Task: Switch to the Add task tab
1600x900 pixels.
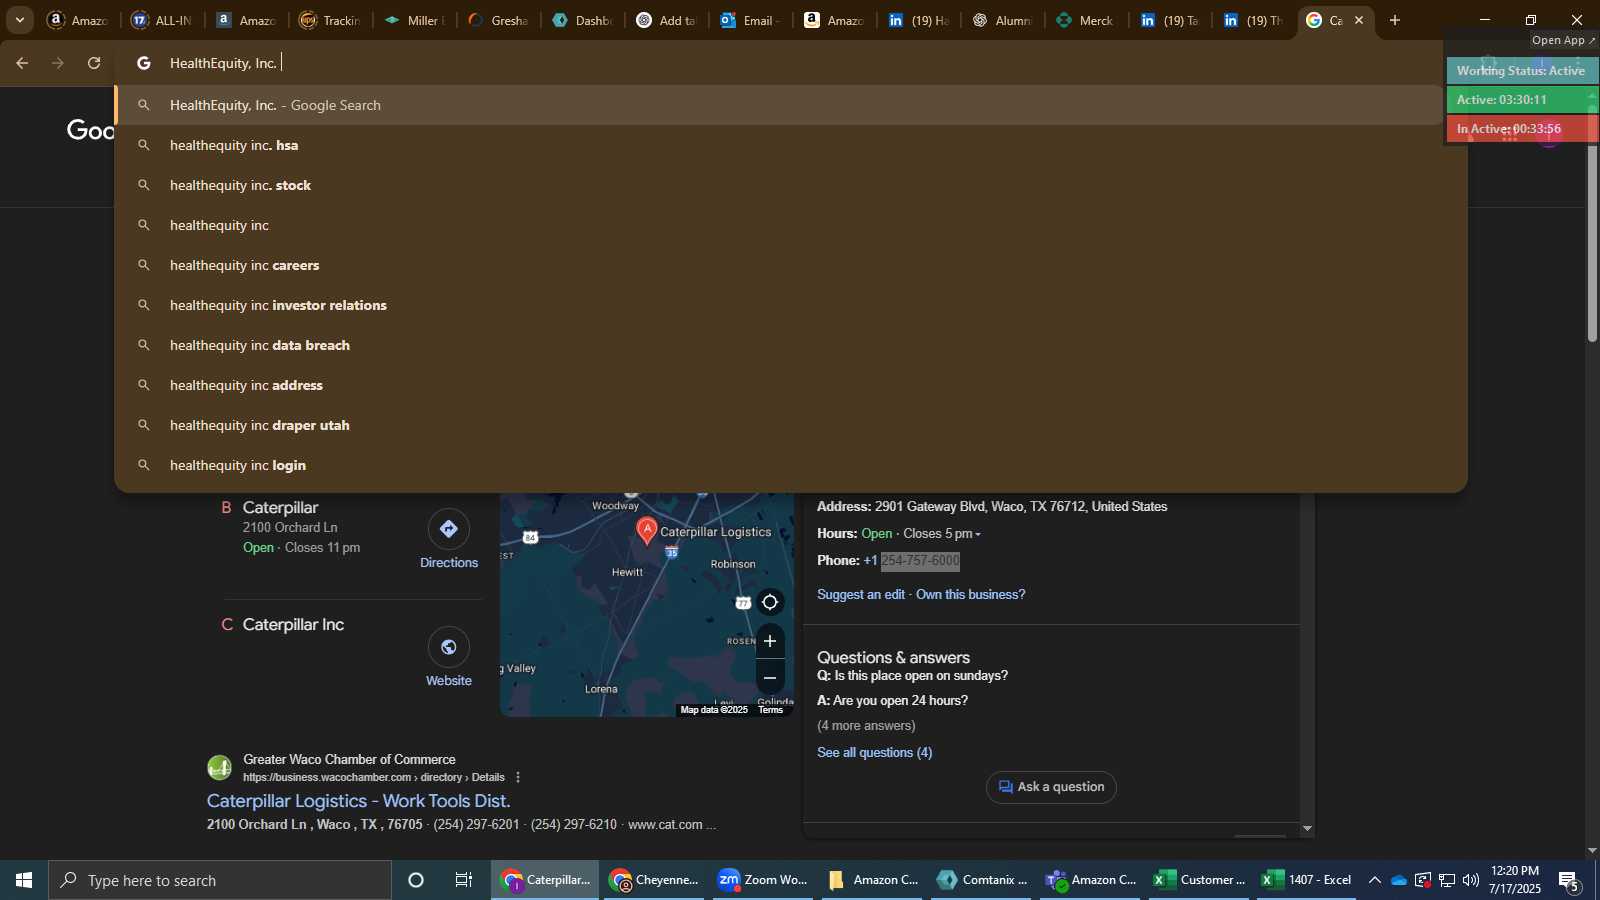Action: click(666, 20)
